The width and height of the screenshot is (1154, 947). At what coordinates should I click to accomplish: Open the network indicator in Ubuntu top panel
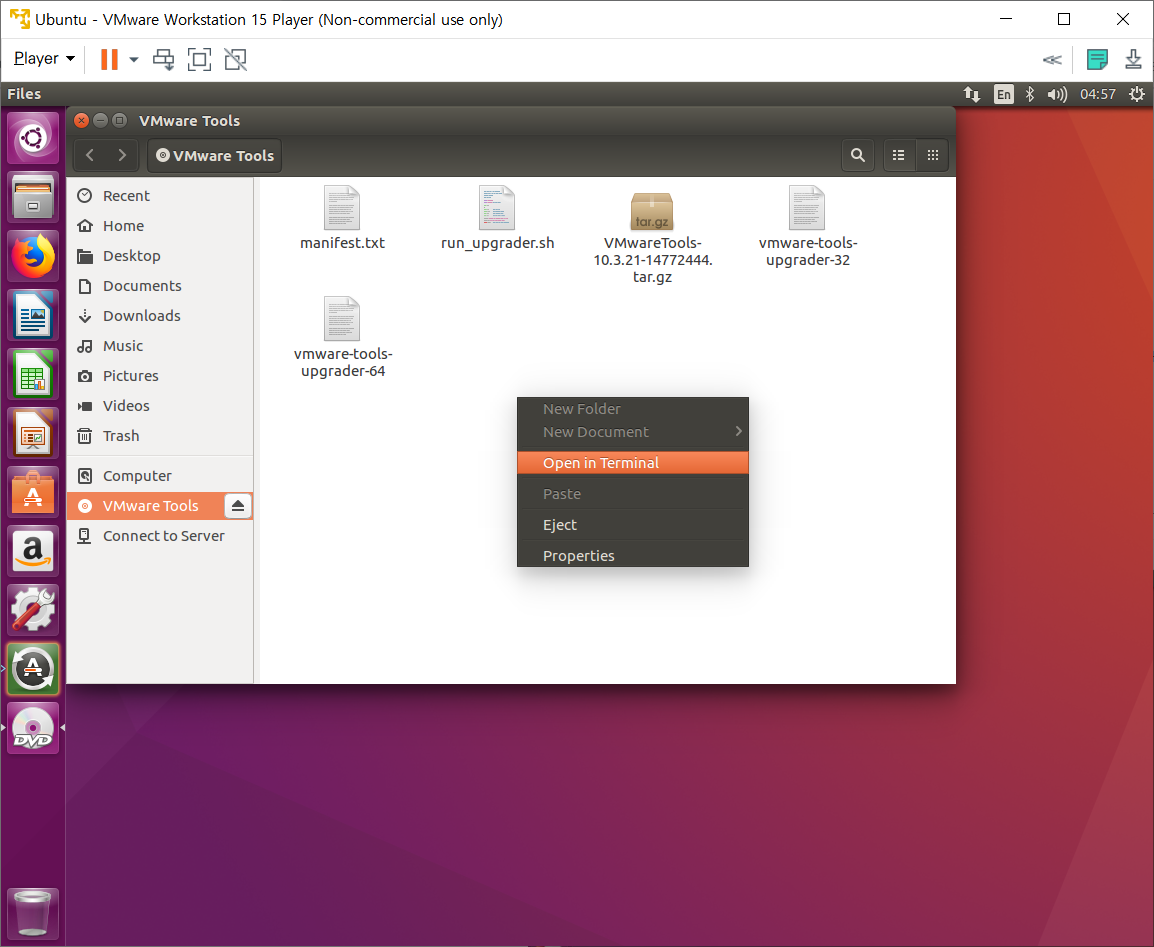point(971,94)
